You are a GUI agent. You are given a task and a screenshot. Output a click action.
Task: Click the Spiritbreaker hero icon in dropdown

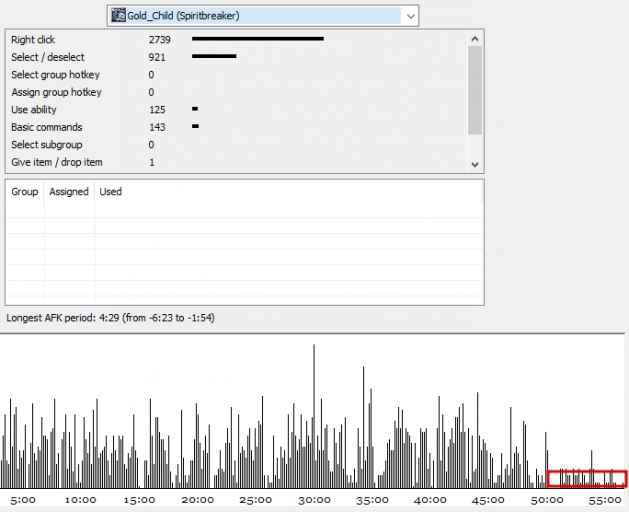(x=118, y=16)
